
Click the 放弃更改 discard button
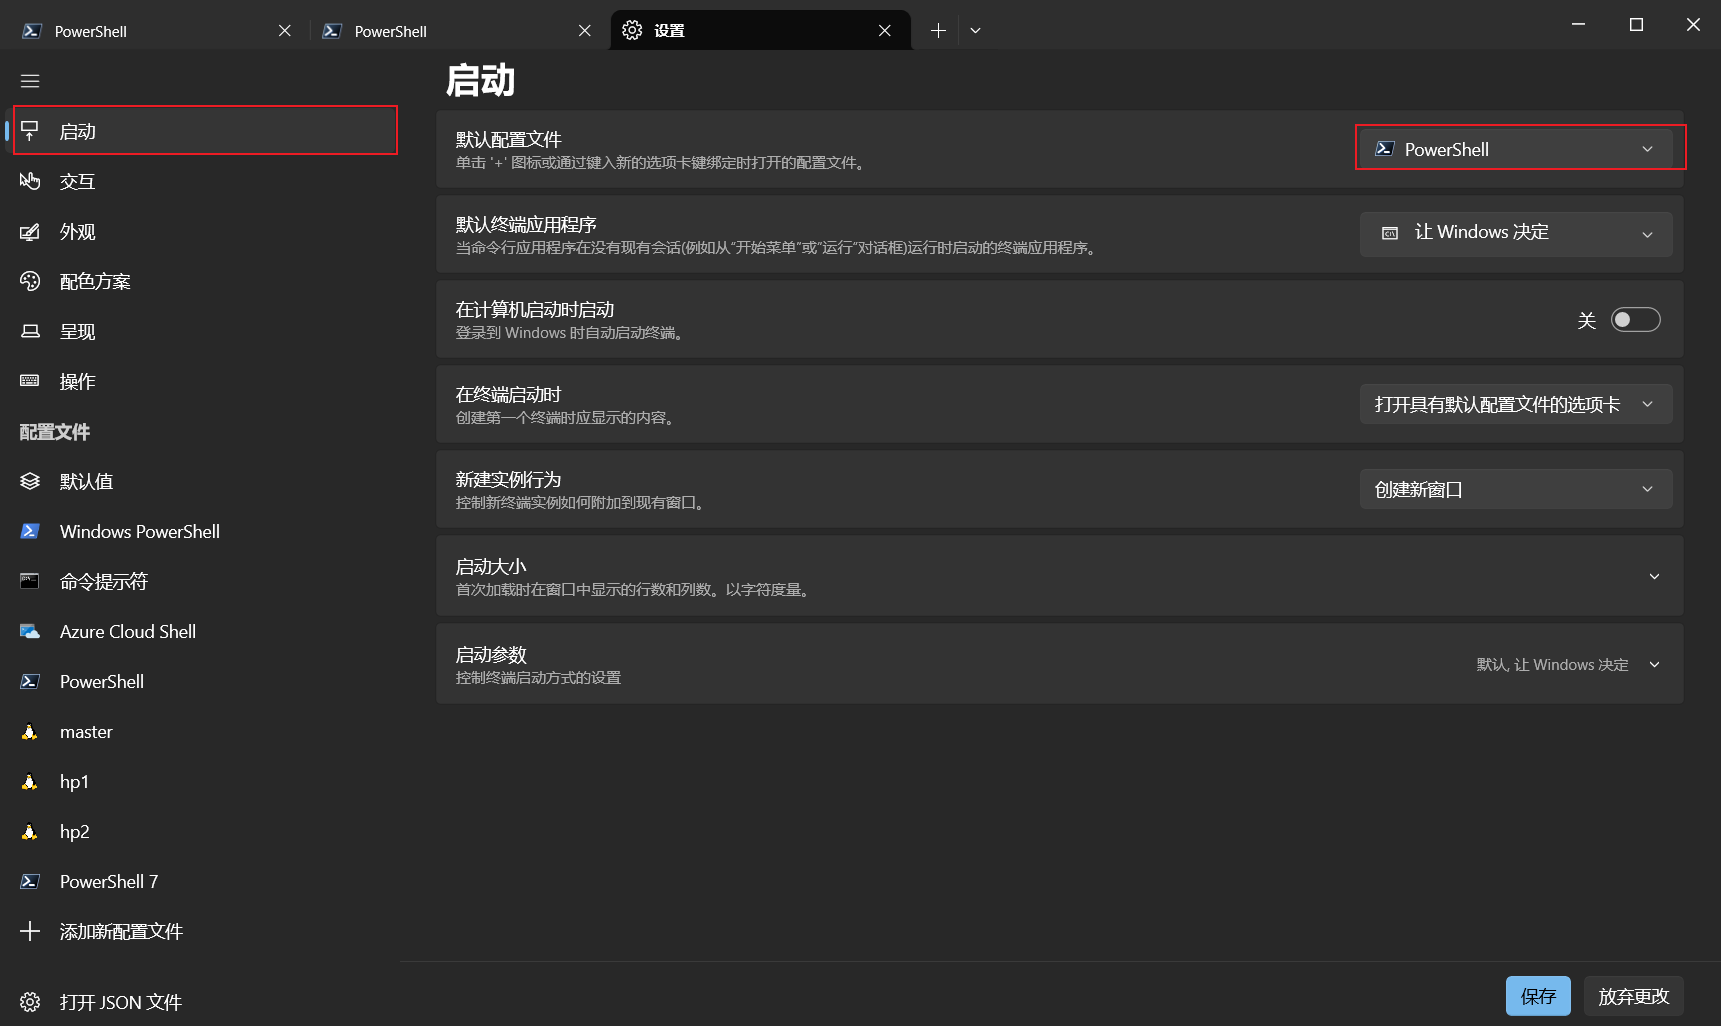coord(1633,996)
